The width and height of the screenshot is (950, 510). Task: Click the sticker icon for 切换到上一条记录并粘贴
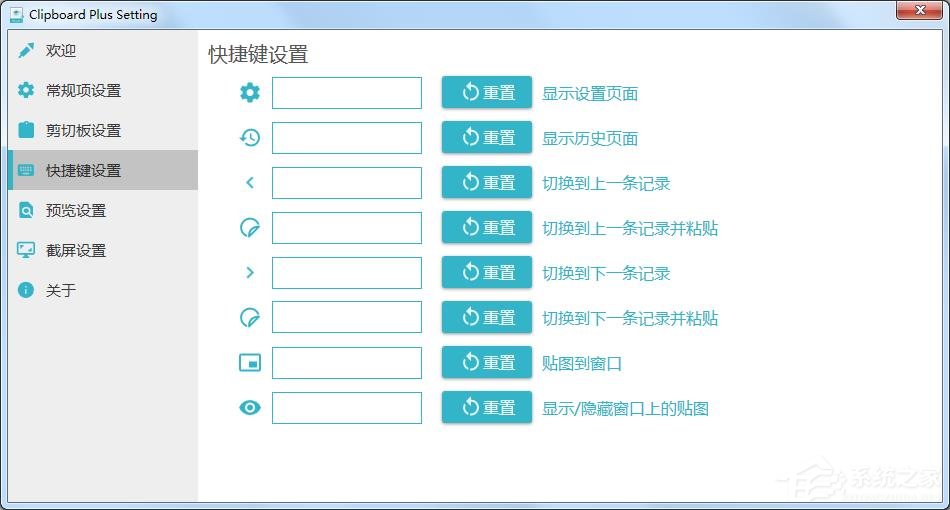point(250,228)
